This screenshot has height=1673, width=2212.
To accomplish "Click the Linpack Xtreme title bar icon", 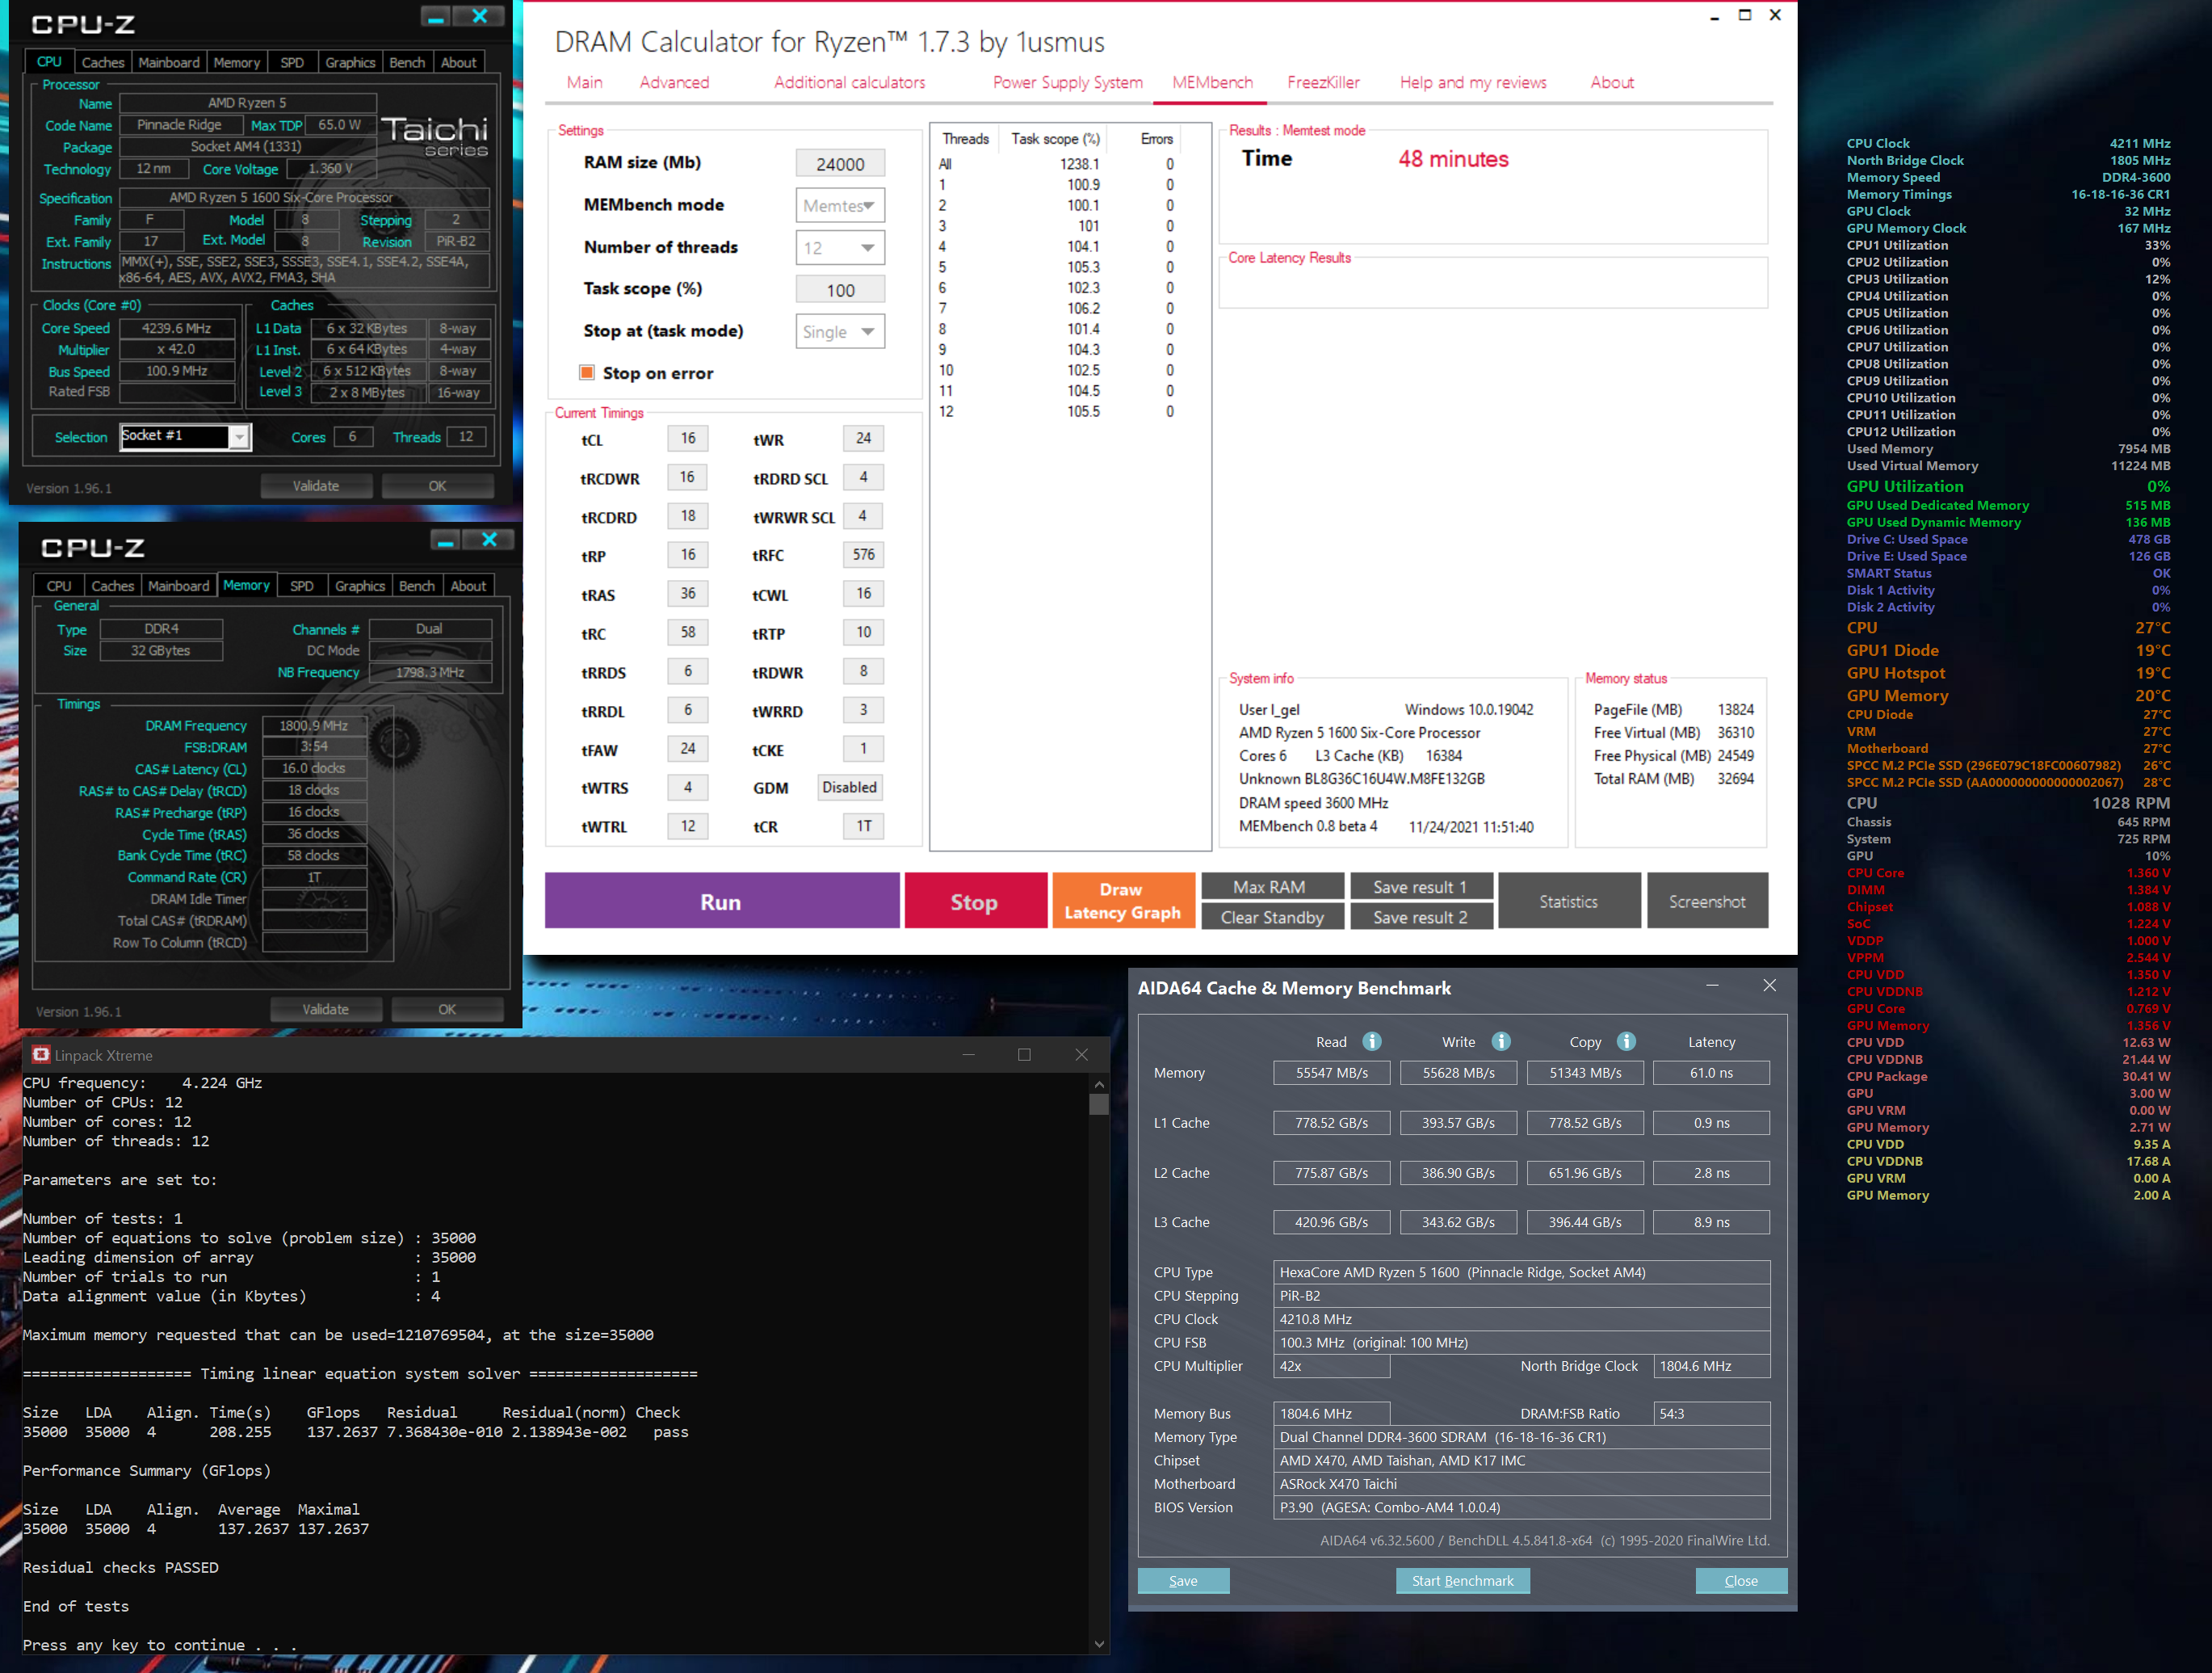I will click(41, 1054).
